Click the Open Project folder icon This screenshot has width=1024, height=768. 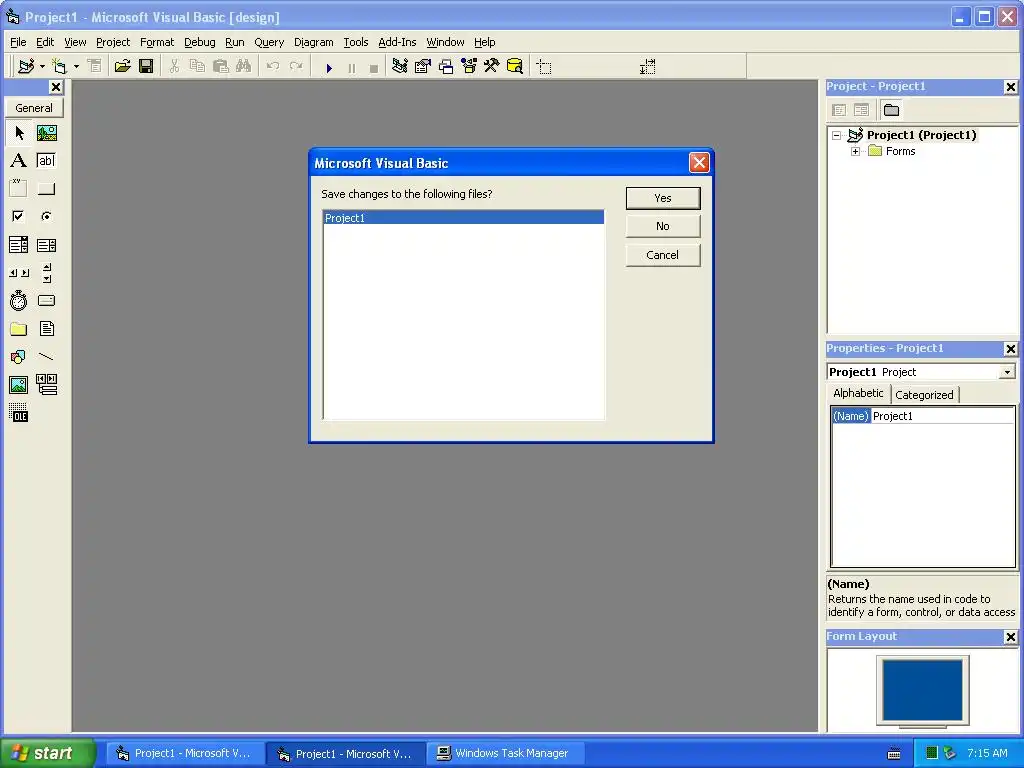click(122, 66)
